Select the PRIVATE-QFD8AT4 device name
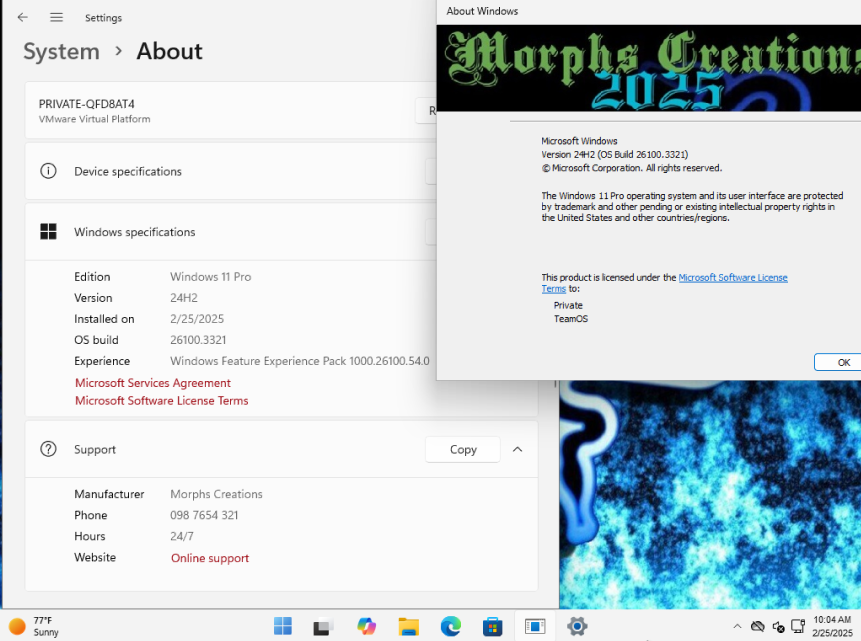 pyautogui.click(x=87, y=104)
